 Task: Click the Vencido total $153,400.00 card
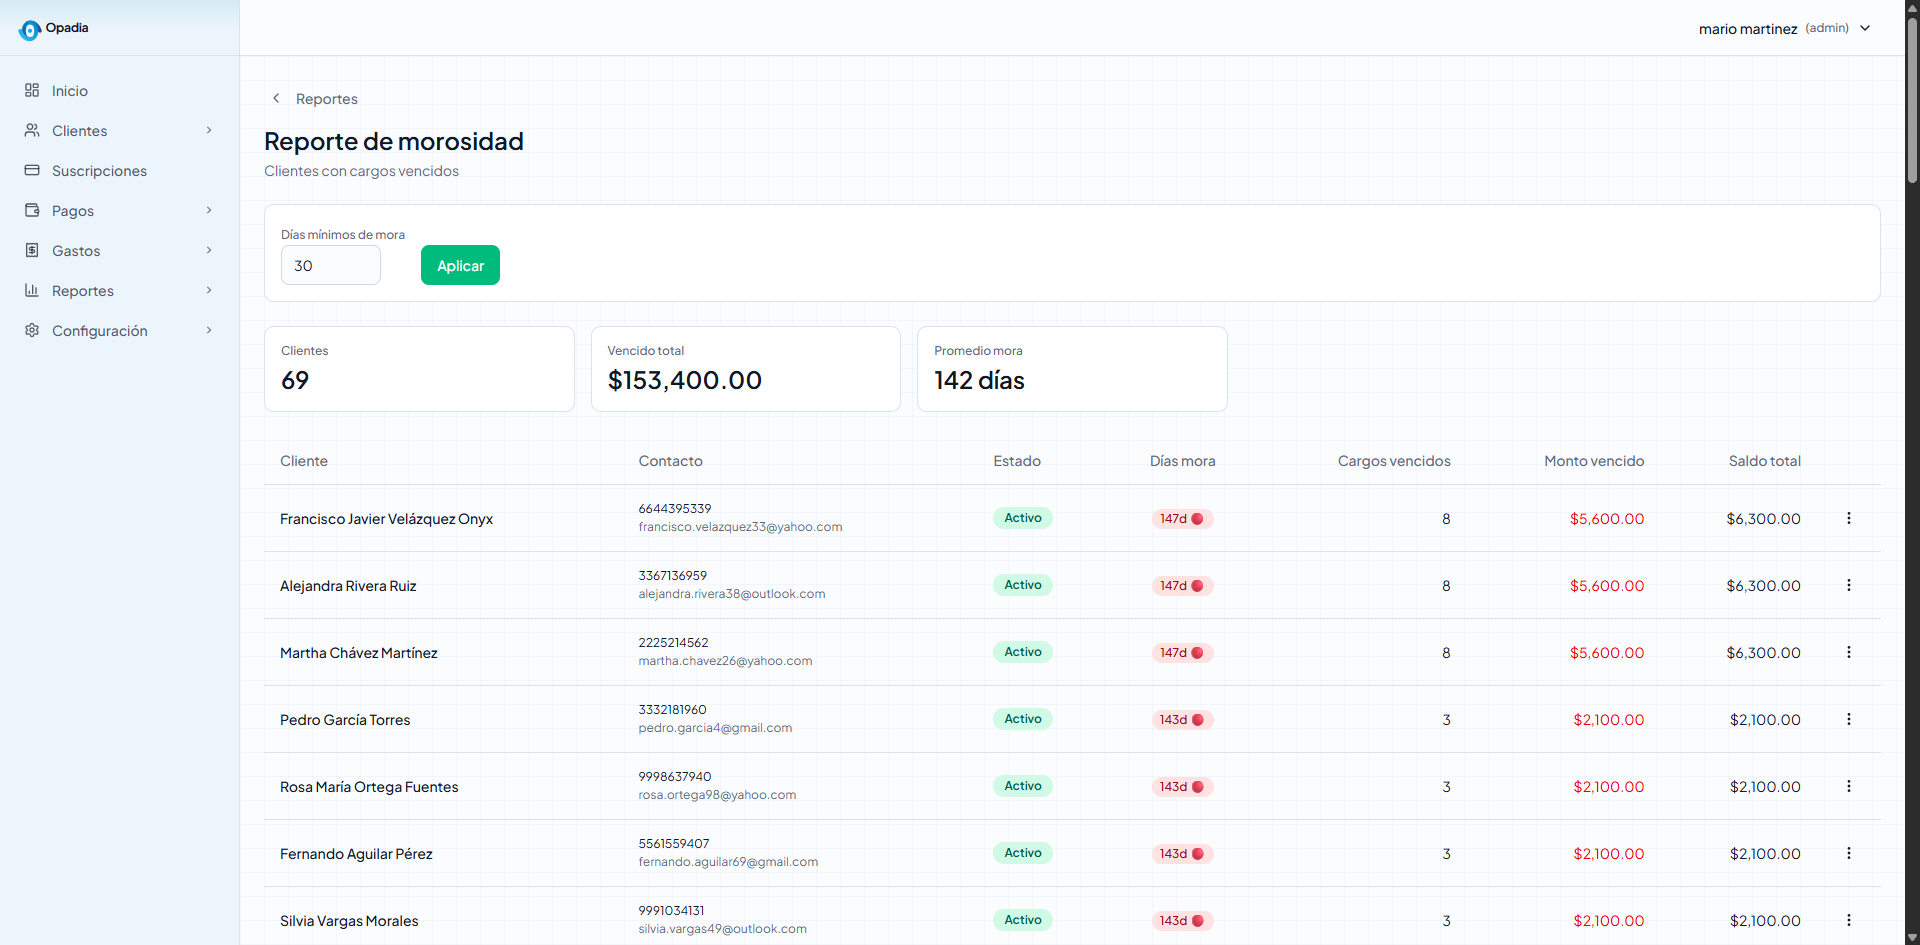746,369
